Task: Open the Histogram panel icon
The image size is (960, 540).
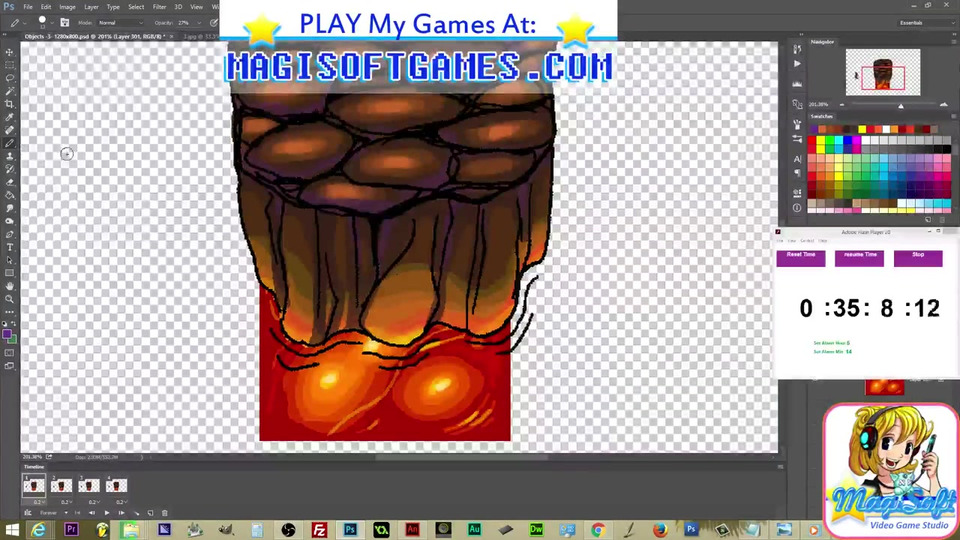Action: tap(797, 84)
